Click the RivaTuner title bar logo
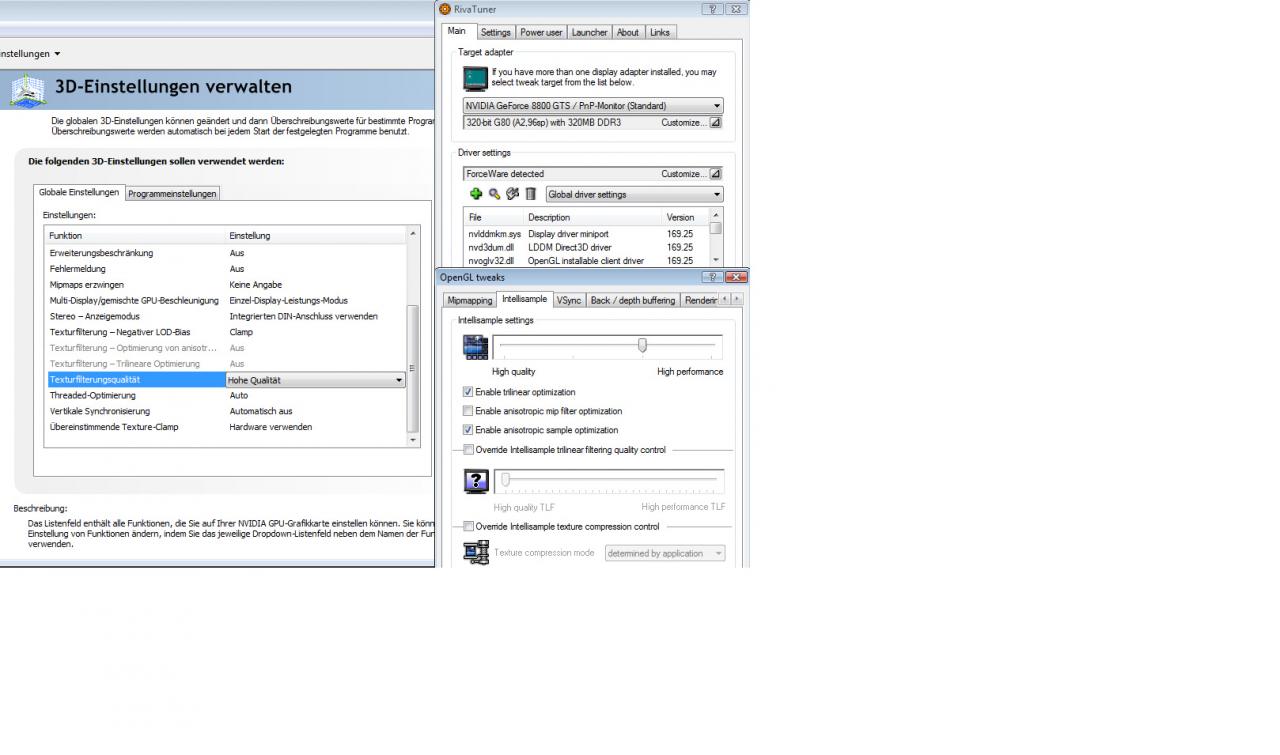Viewport: 1280px width, 755px height. click(x=445, y=8)
